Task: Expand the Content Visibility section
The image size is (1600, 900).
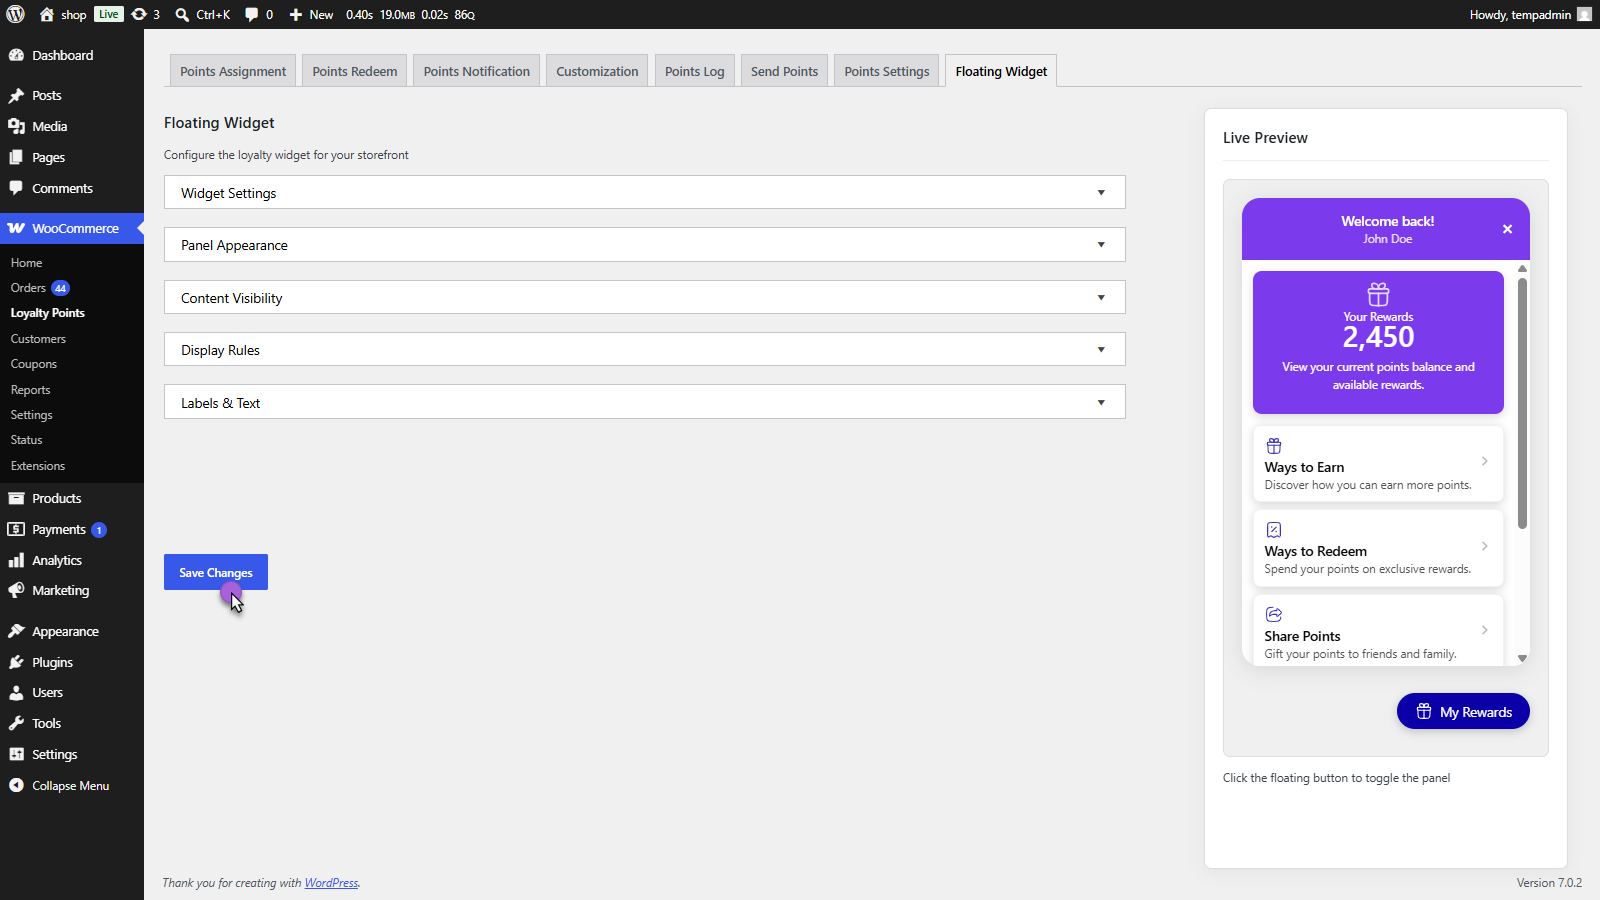Action: [645, 298]
